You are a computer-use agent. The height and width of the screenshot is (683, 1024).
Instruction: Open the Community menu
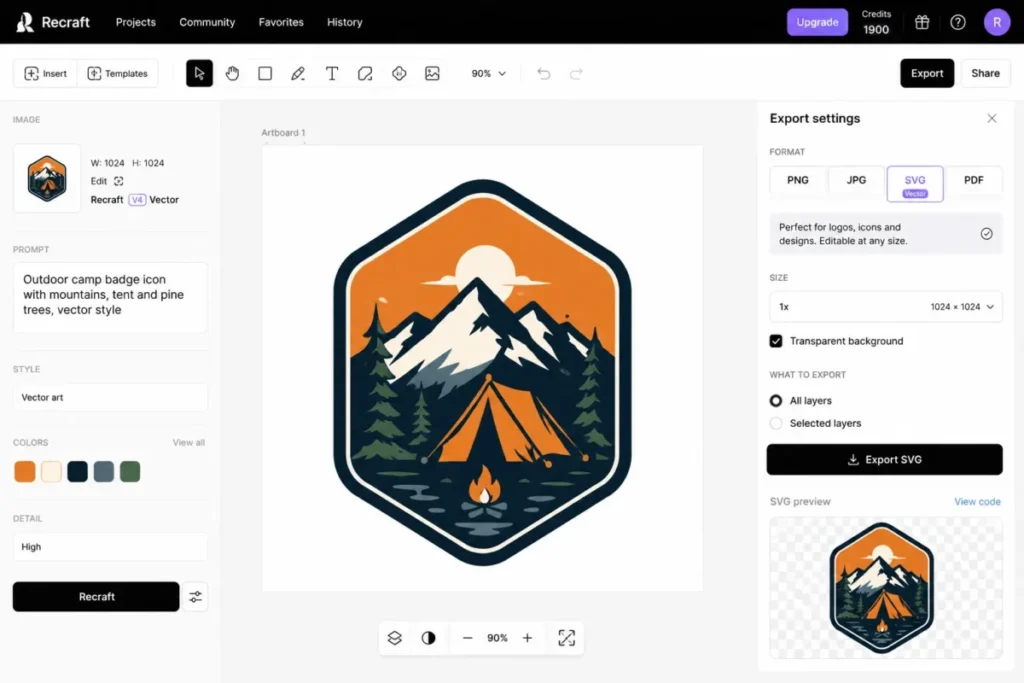pos(207,22)
